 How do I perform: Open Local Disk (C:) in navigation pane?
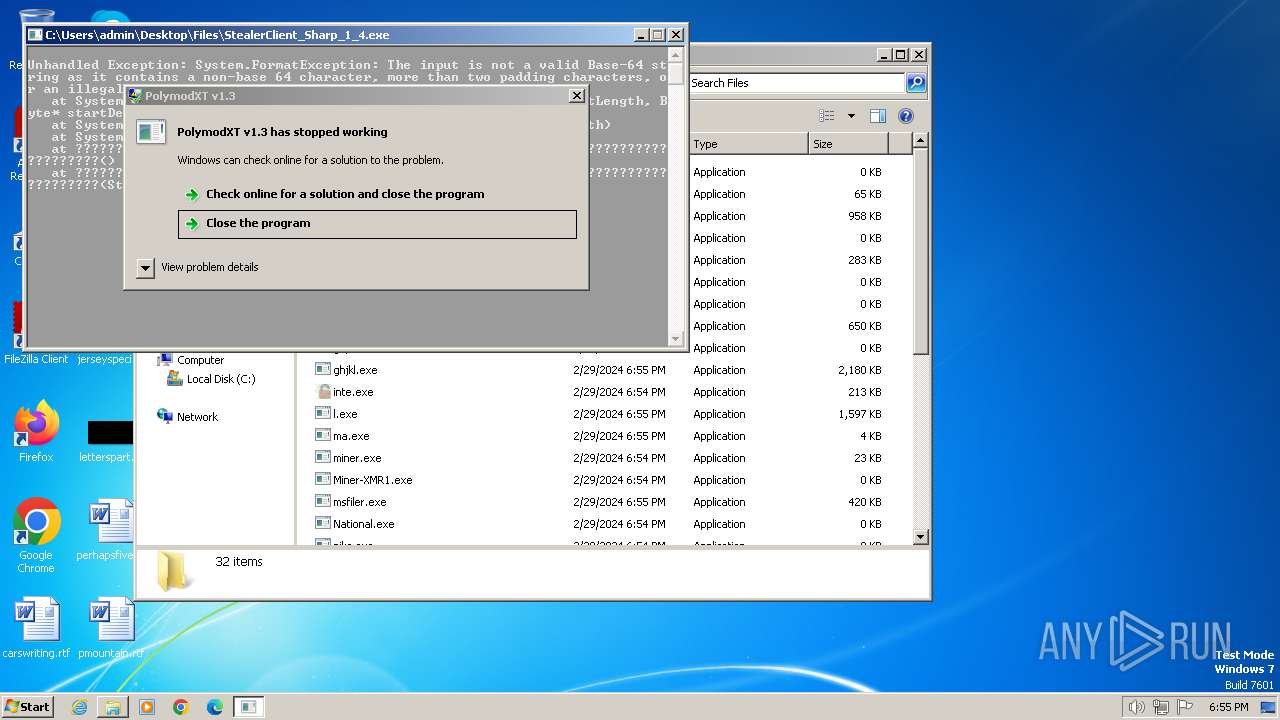coord(221,379)
